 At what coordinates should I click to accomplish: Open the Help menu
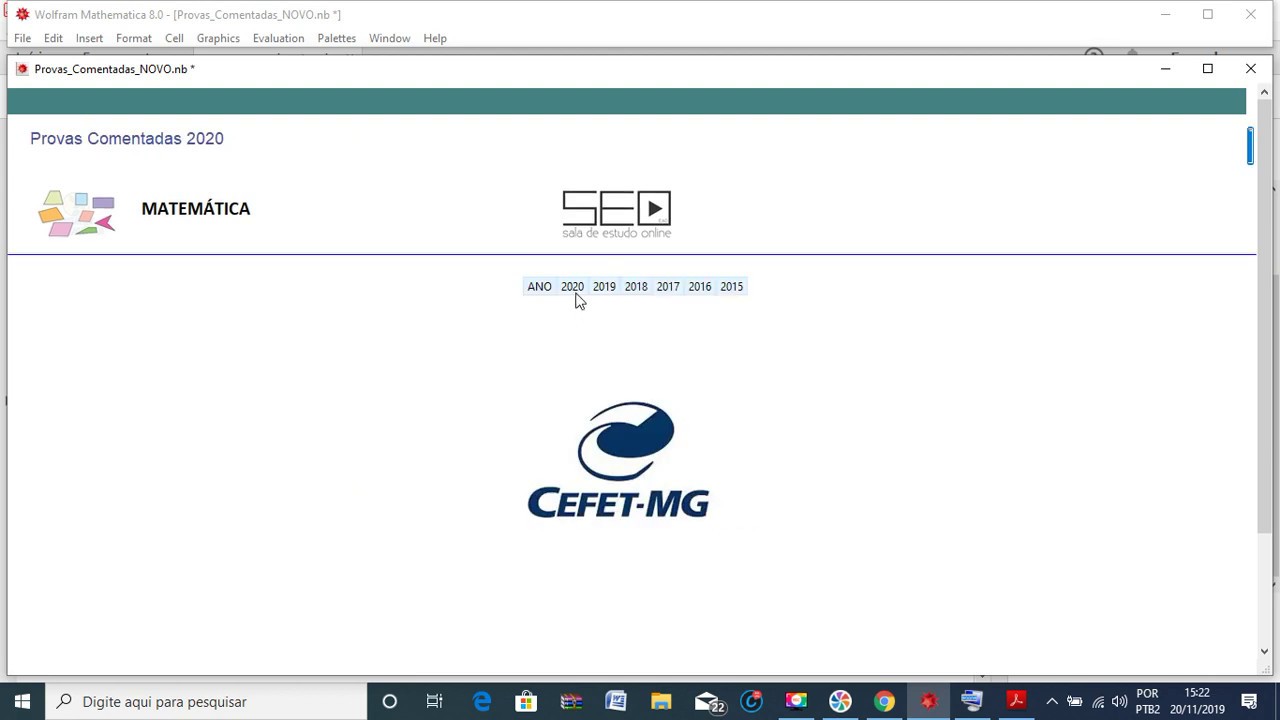coord(435,38)
